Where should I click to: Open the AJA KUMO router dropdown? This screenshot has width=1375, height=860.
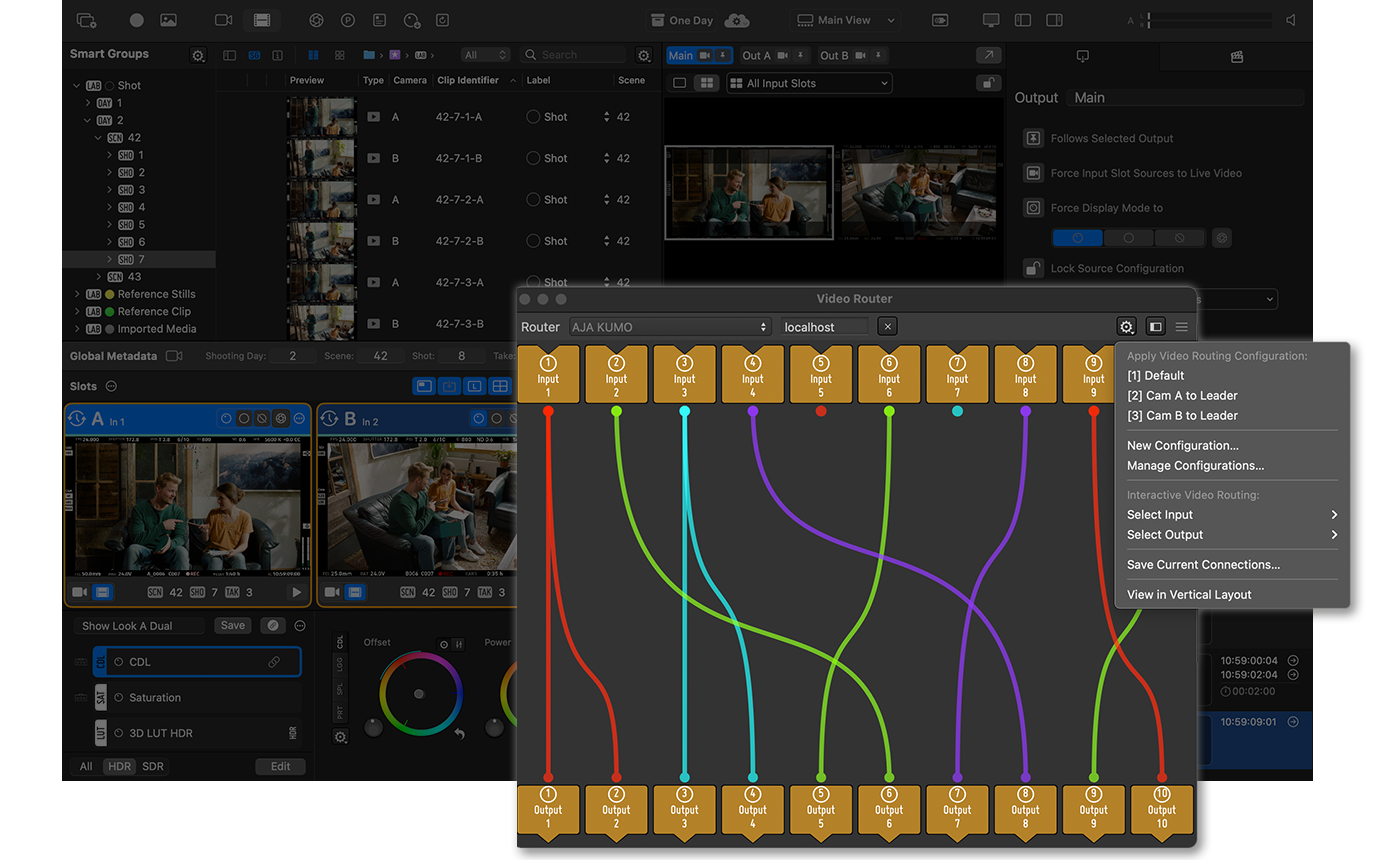click(x=670, y=327)
